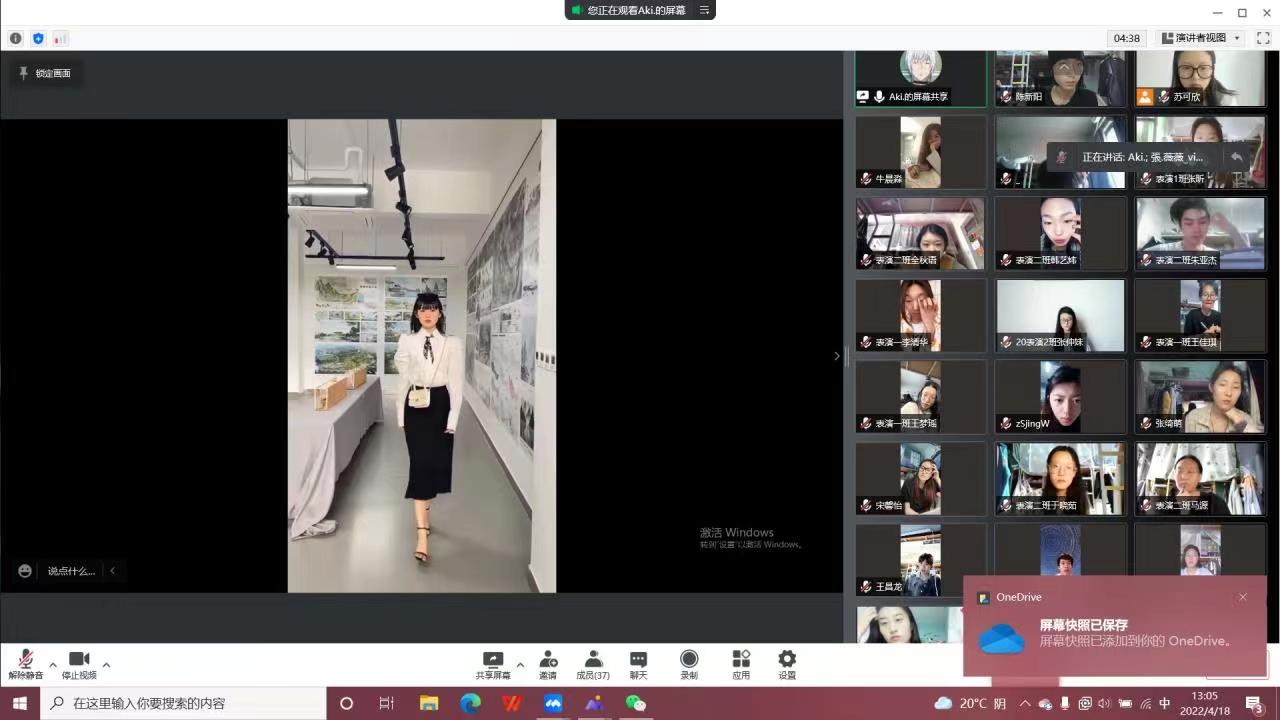The height and width of the screenshot is (720, 1280).
Task: Select 表演二班于晓茹 video tile
Action: click(x=1060, y=479)
